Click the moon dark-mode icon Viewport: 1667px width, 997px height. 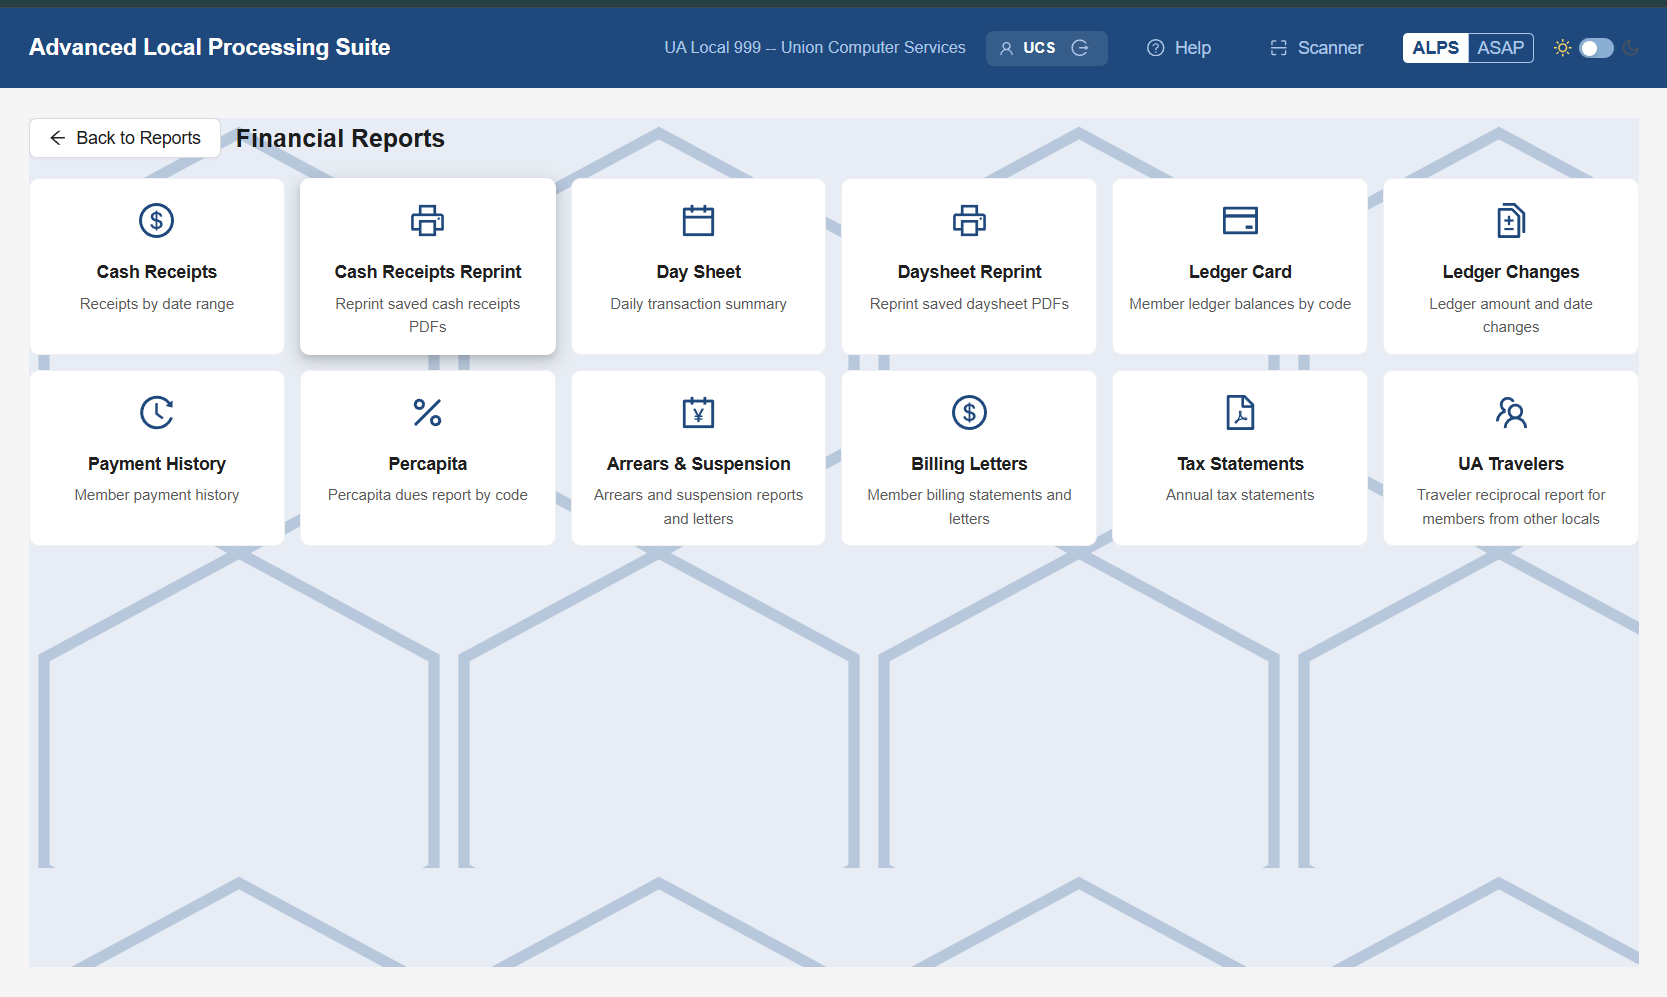coord(1631,48)
